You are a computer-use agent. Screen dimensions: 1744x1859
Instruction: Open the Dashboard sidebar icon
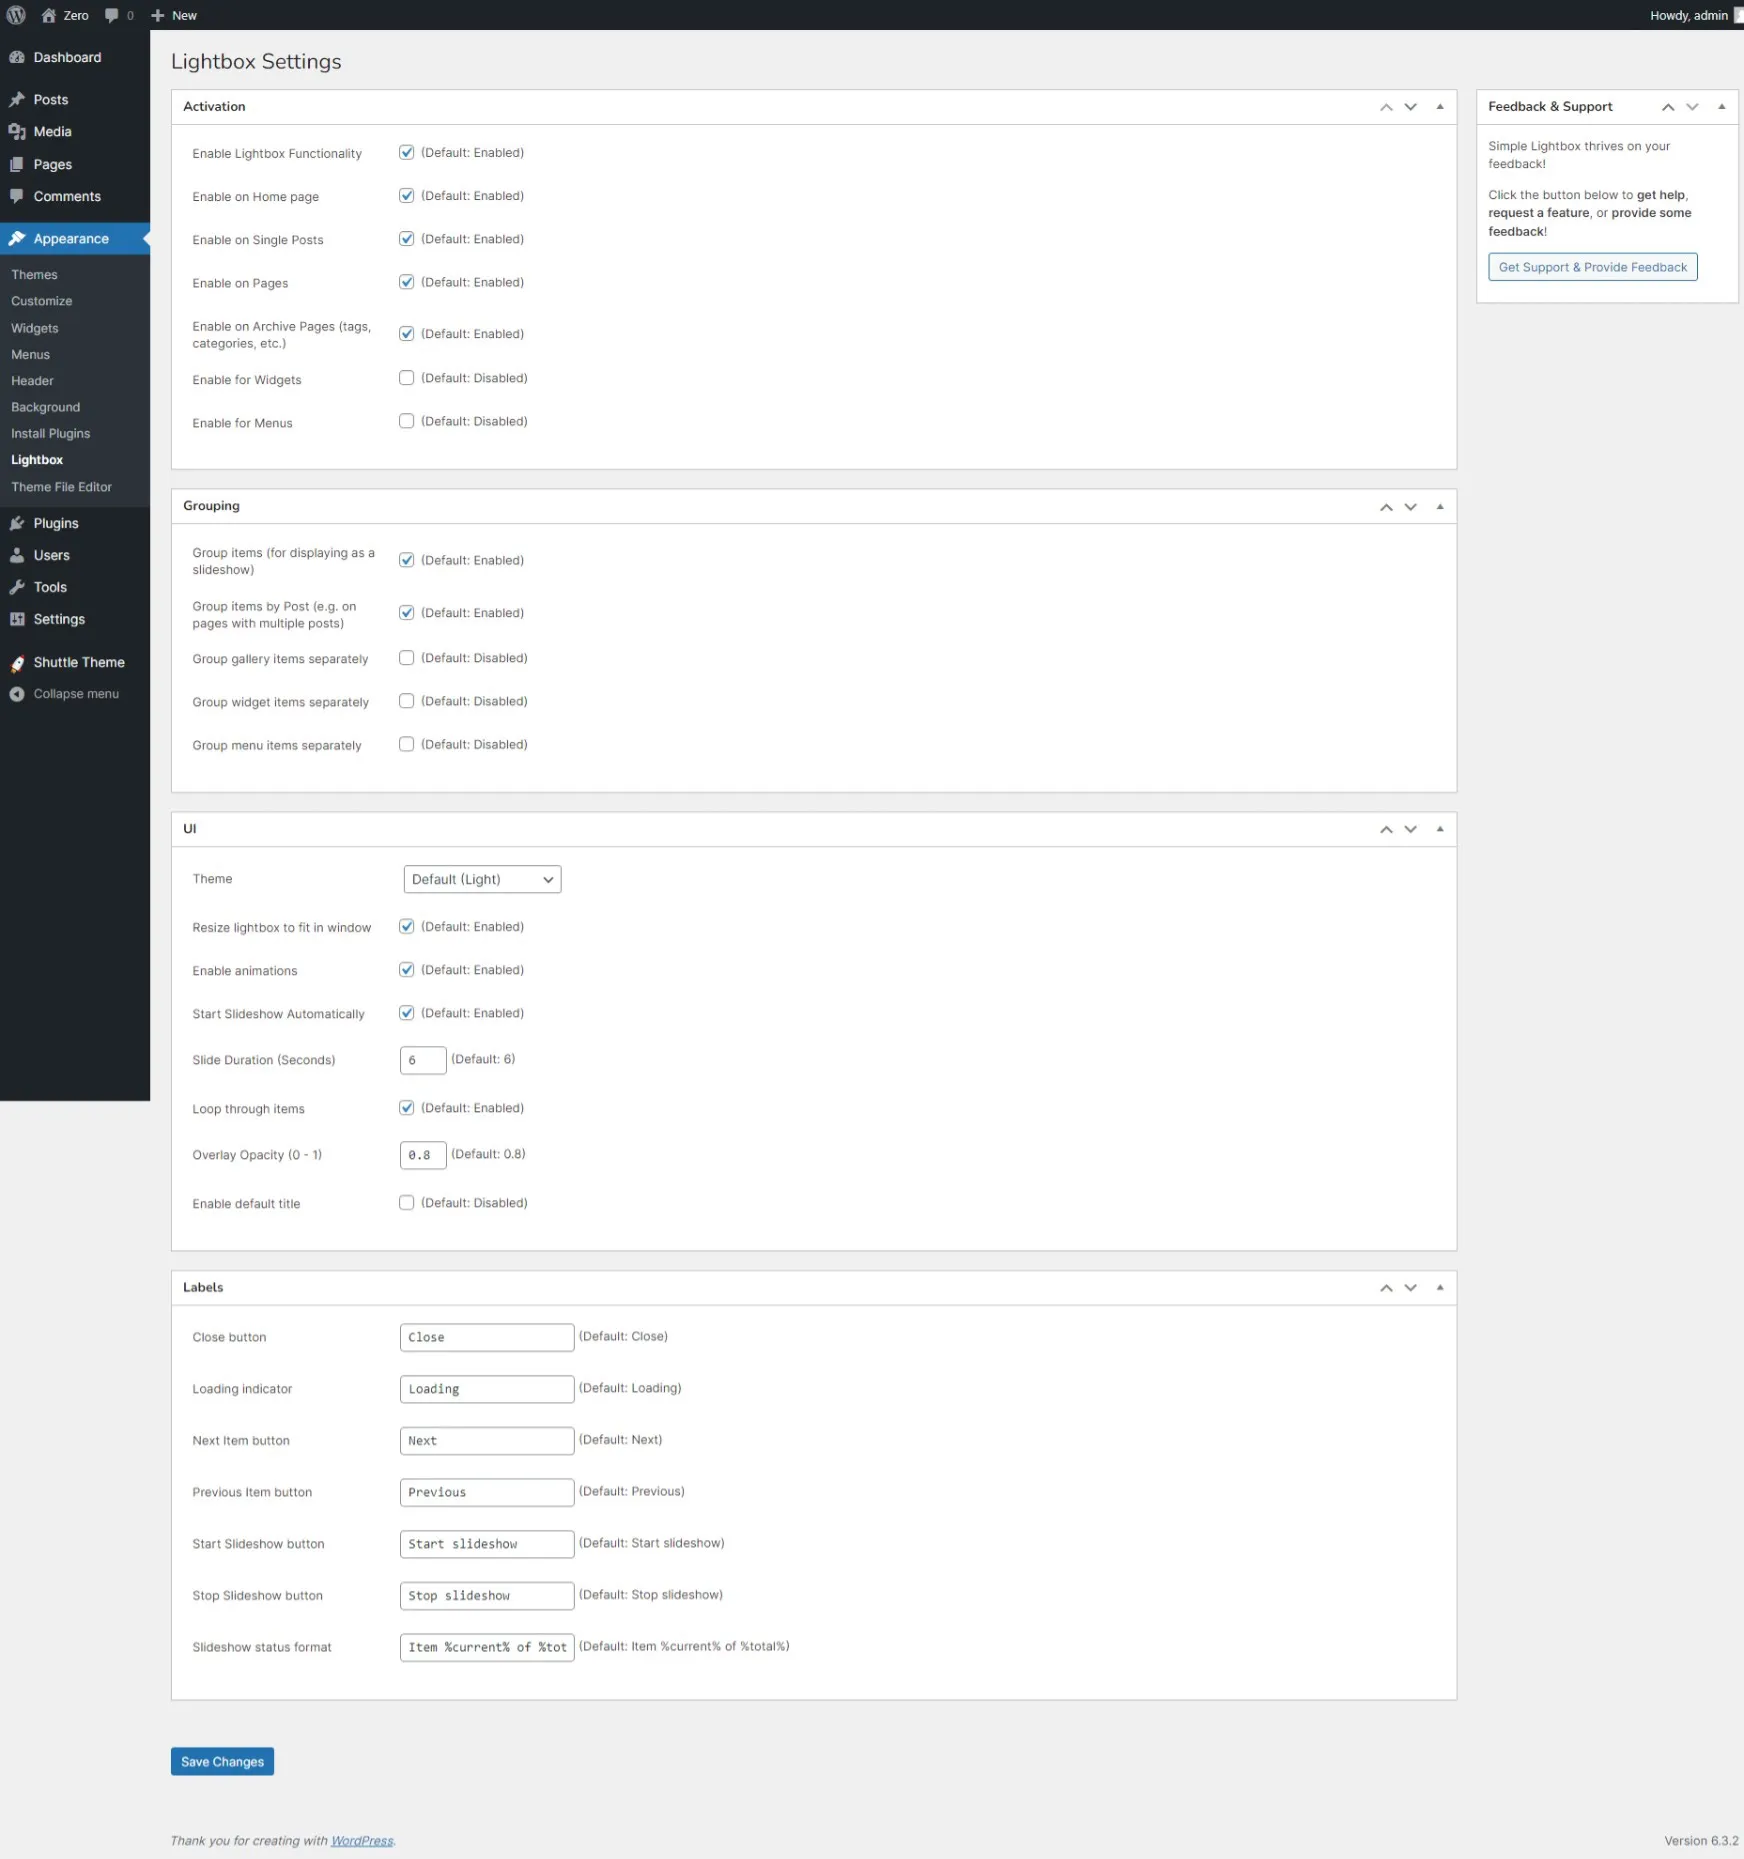tap(17, 58)
